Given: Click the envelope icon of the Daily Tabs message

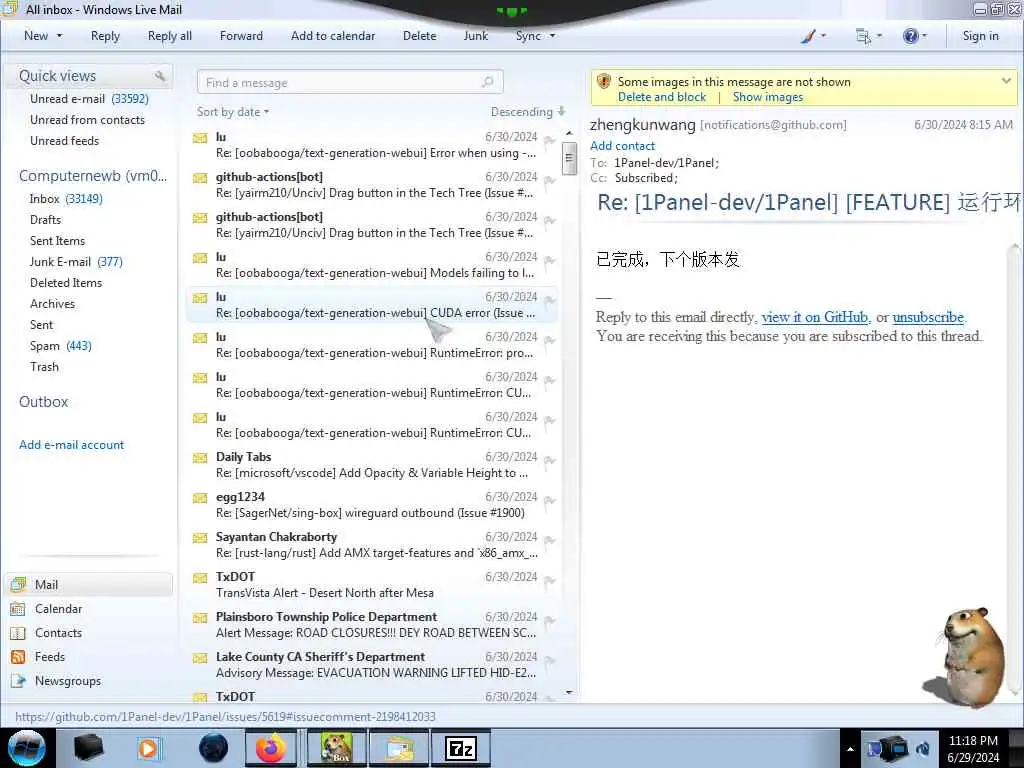Looking at the screenshot, I should pyautogui.click(x=200, y=458).
